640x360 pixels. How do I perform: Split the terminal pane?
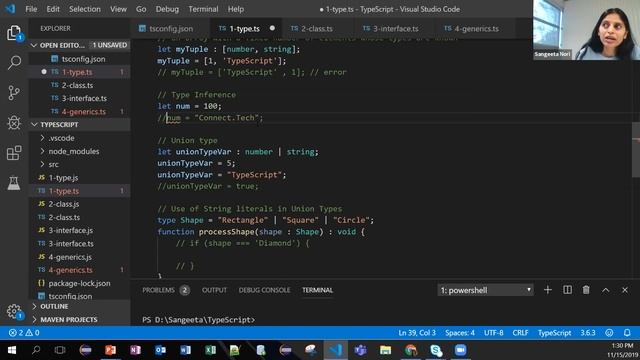(567, 290)
